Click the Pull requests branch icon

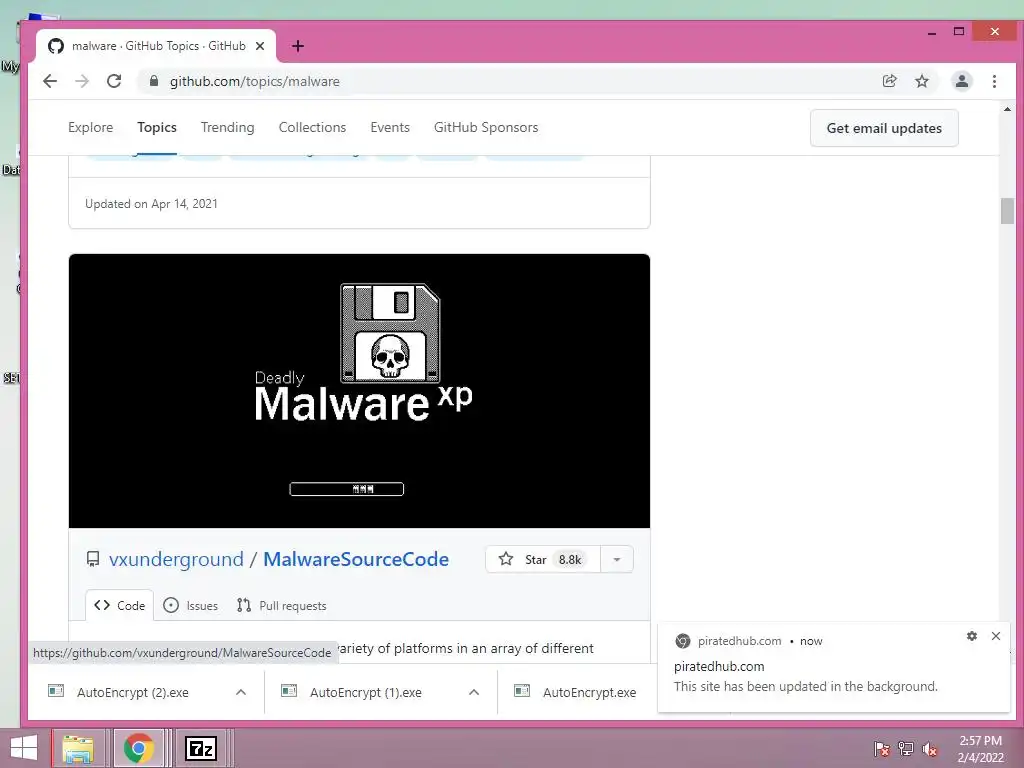(244, 605)
